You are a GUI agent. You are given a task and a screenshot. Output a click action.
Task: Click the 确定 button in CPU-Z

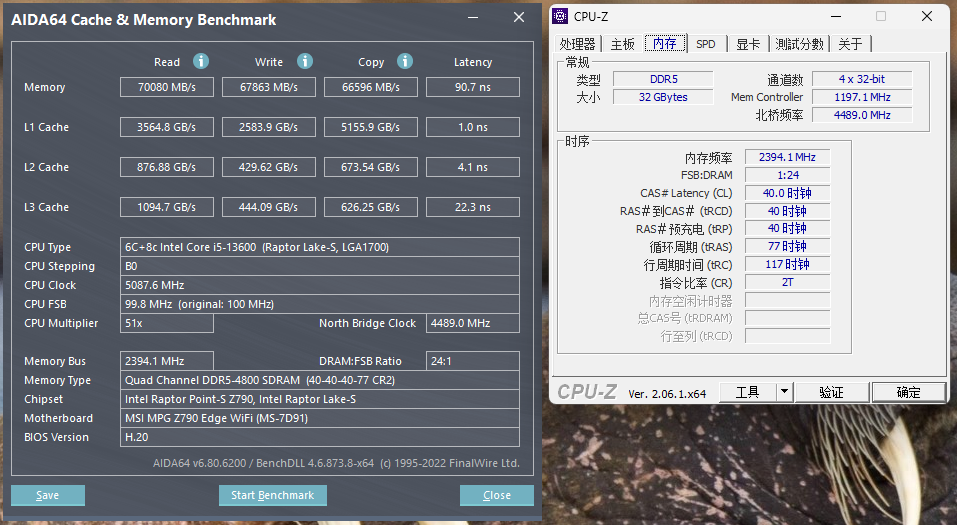pyautogui.click(x=909, y=392)
